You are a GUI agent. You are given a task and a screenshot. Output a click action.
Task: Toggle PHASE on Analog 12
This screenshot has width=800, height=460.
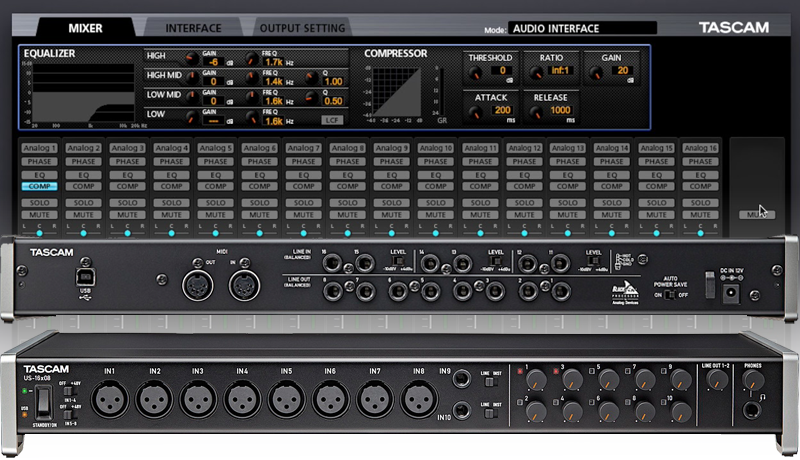point(524,162)
